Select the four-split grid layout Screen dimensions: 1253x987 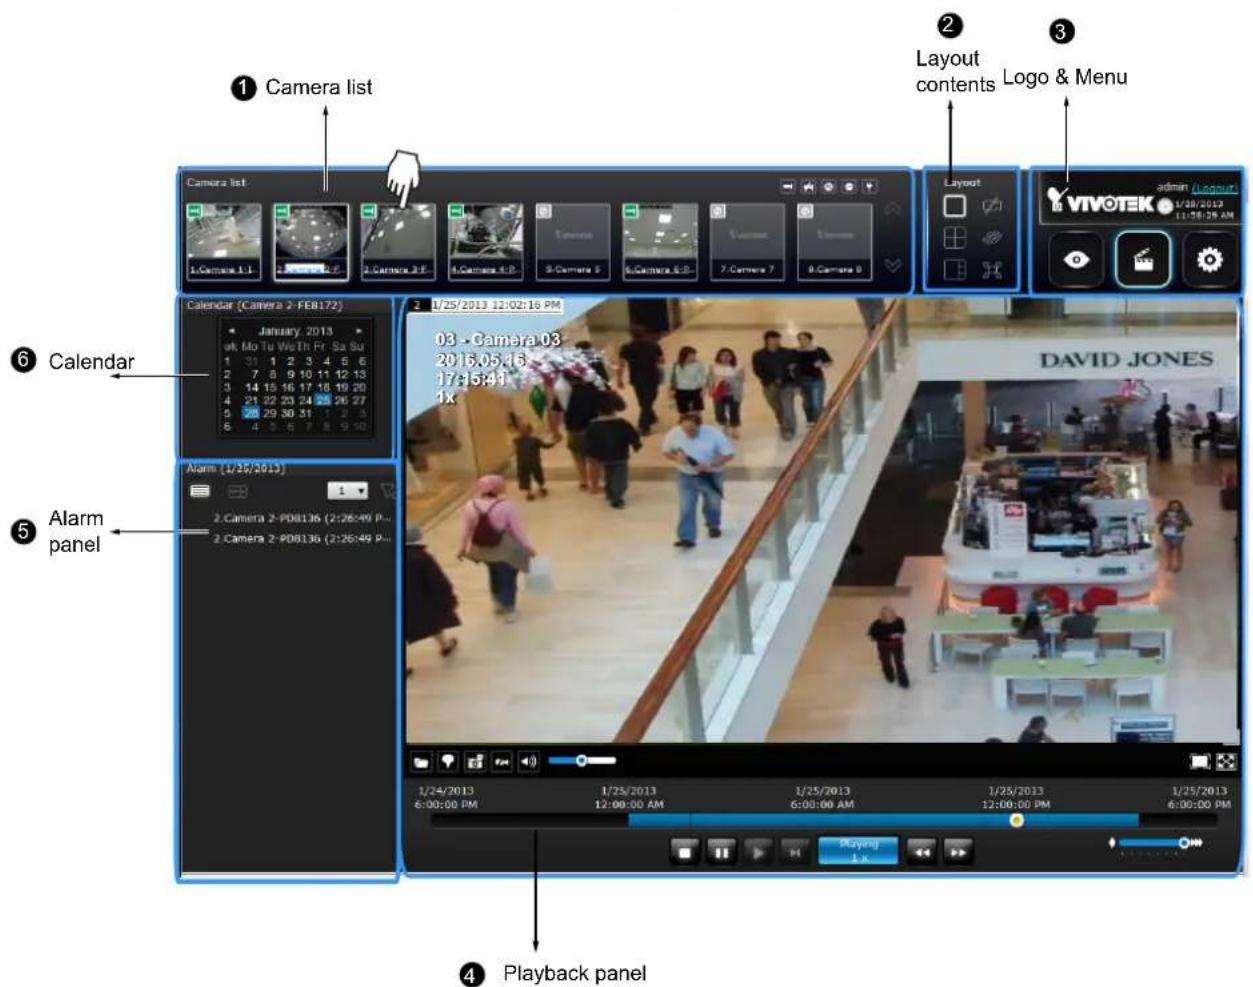coord(955,238)
